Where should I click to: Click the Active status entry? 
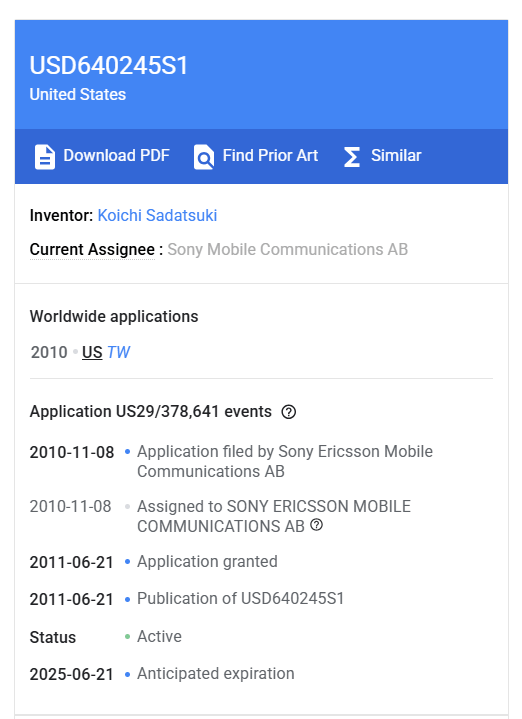pyautogui.click(x=159, y=636)
